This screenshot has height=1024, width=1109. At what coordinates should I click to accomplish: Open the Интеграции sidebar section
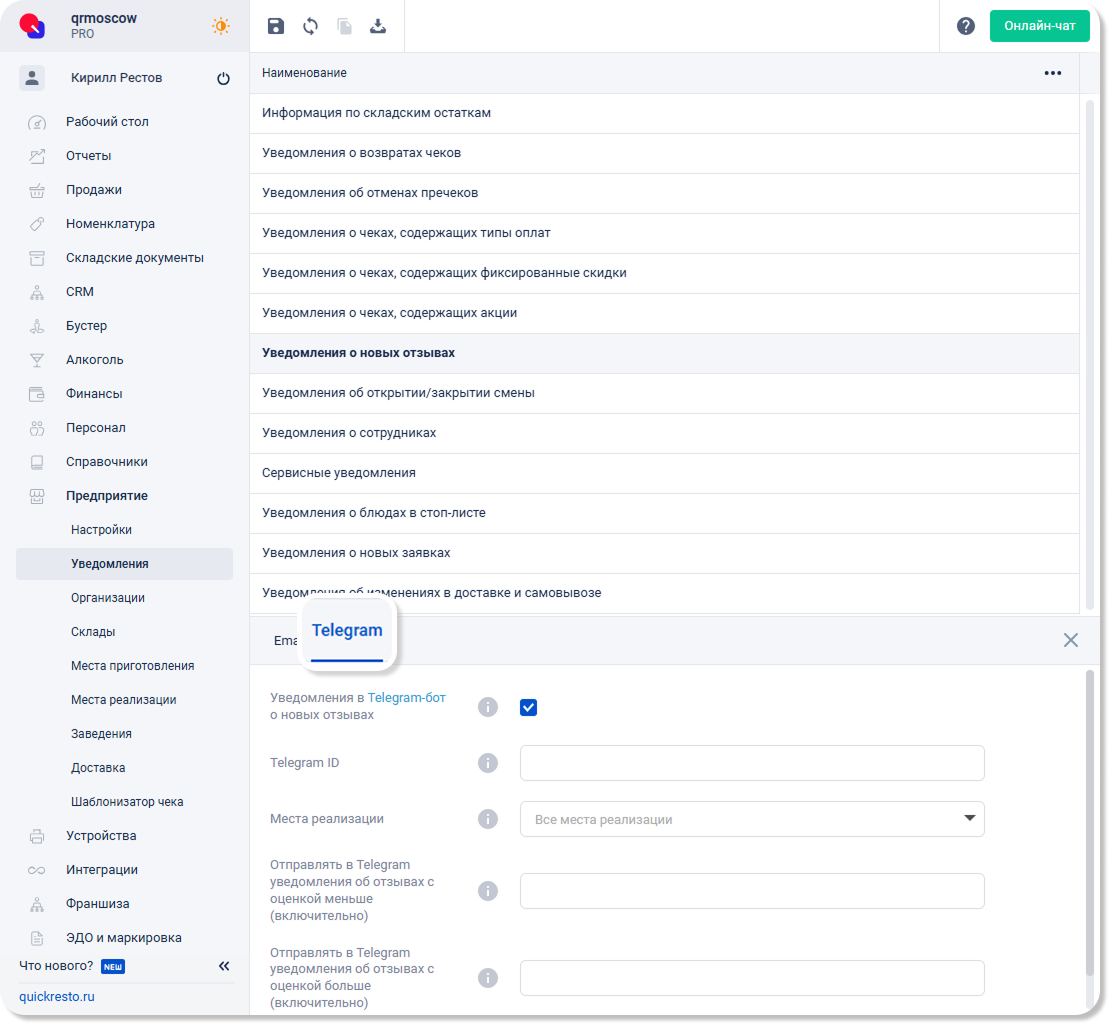point(102,870)
